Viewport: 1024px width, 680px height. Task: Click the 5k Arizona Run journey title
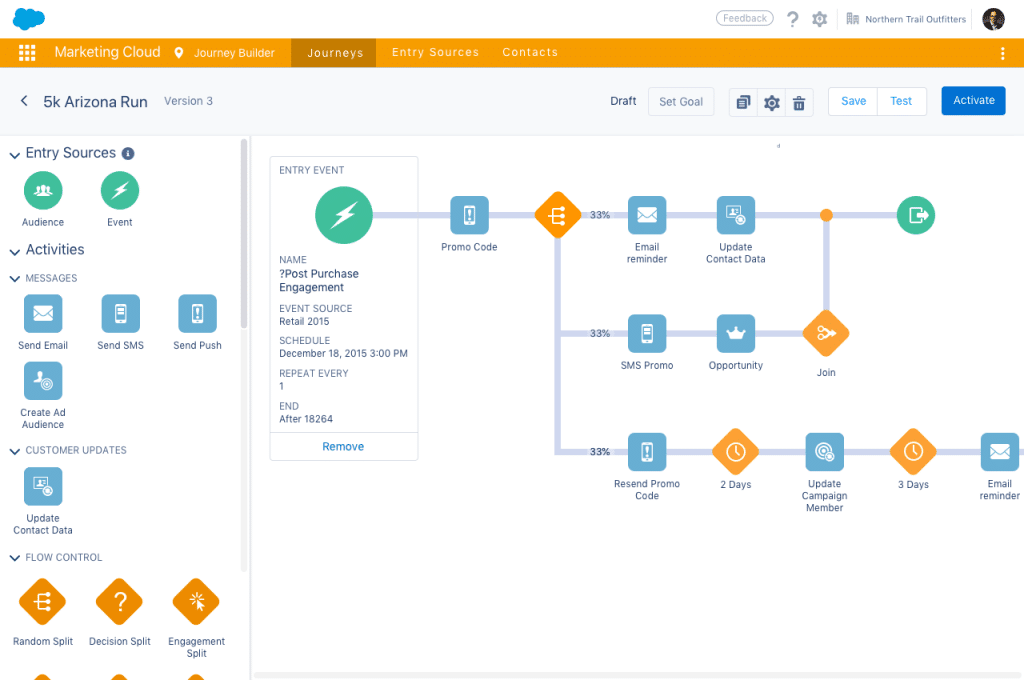(95, 102)
